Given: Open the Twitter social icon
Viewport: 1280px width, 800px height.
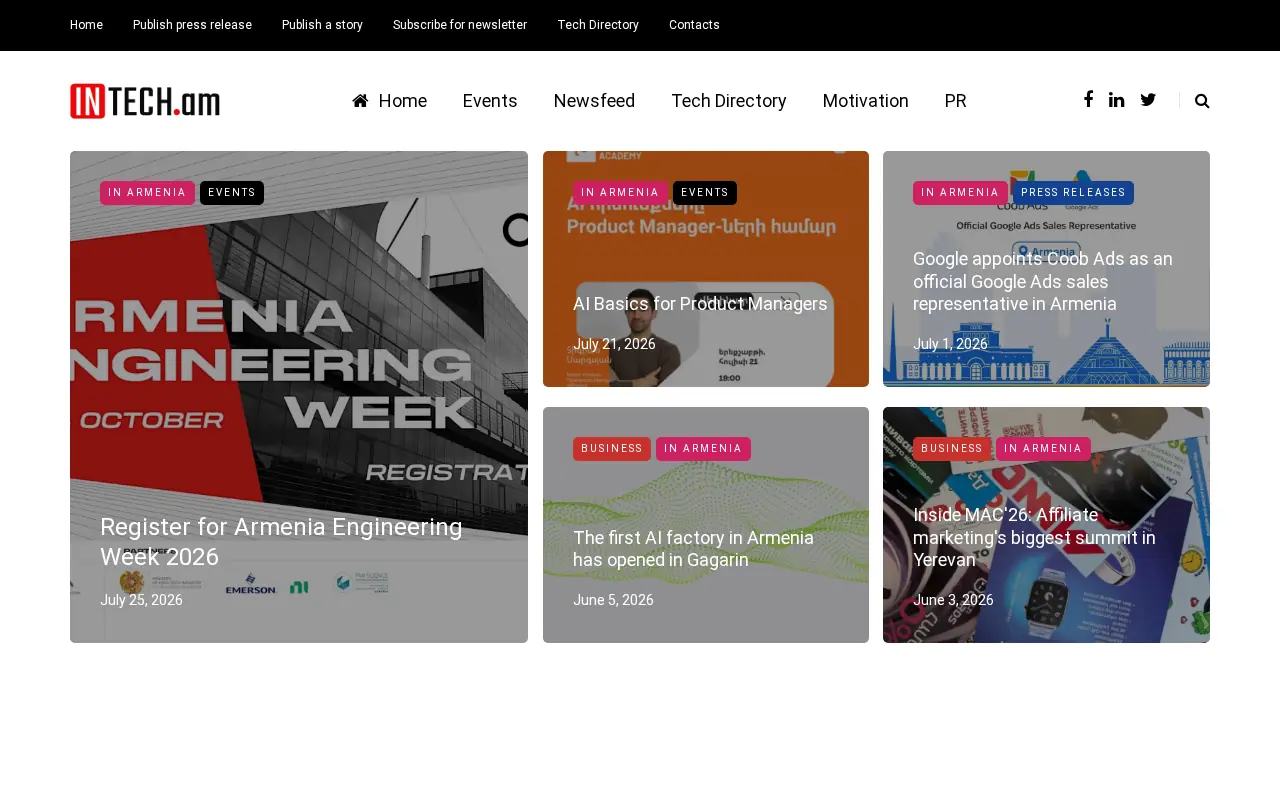Looking at the screenshot, I should point(1148,100).
